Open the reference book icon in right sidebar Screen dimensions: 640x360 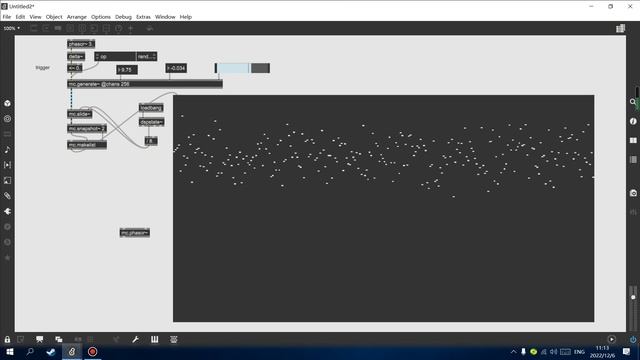click(x=633, y=140)
